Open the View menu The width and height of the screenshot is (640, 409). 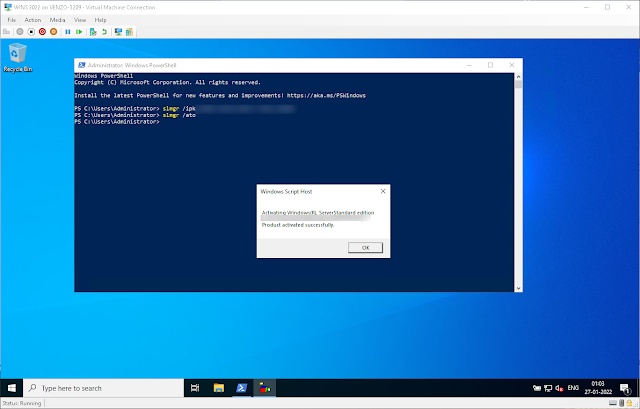click(80, 20)
